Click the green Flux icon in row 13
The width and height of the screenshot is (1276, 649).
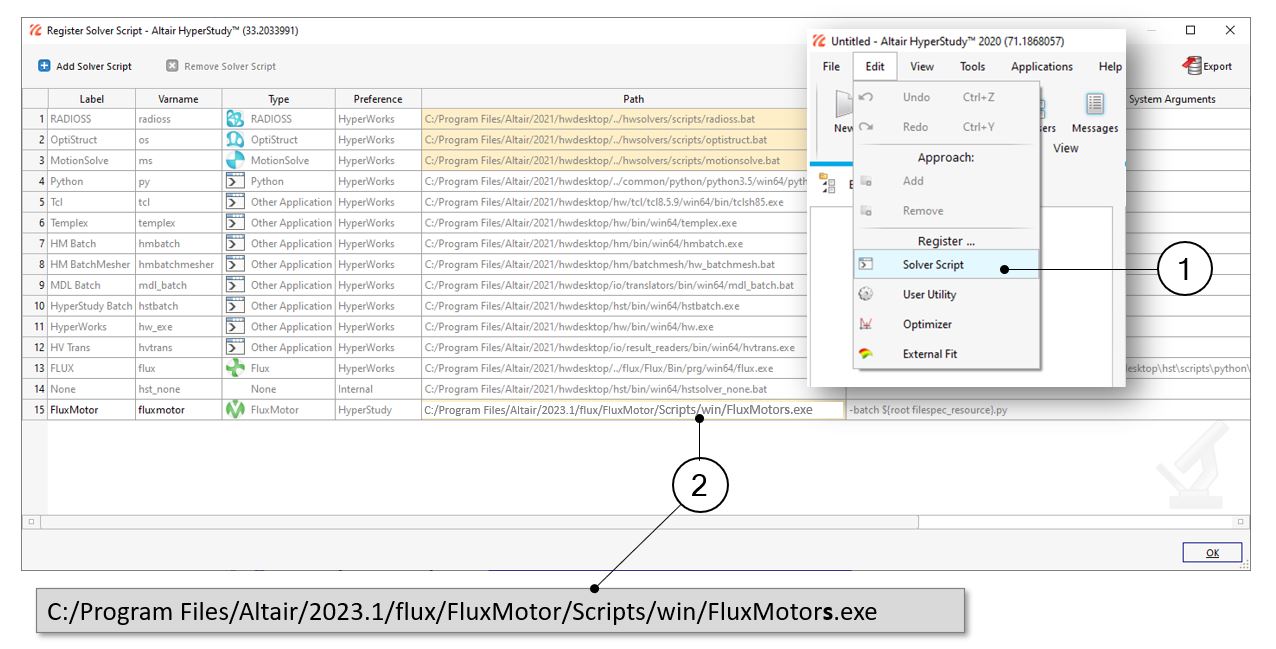click(235, 368)
